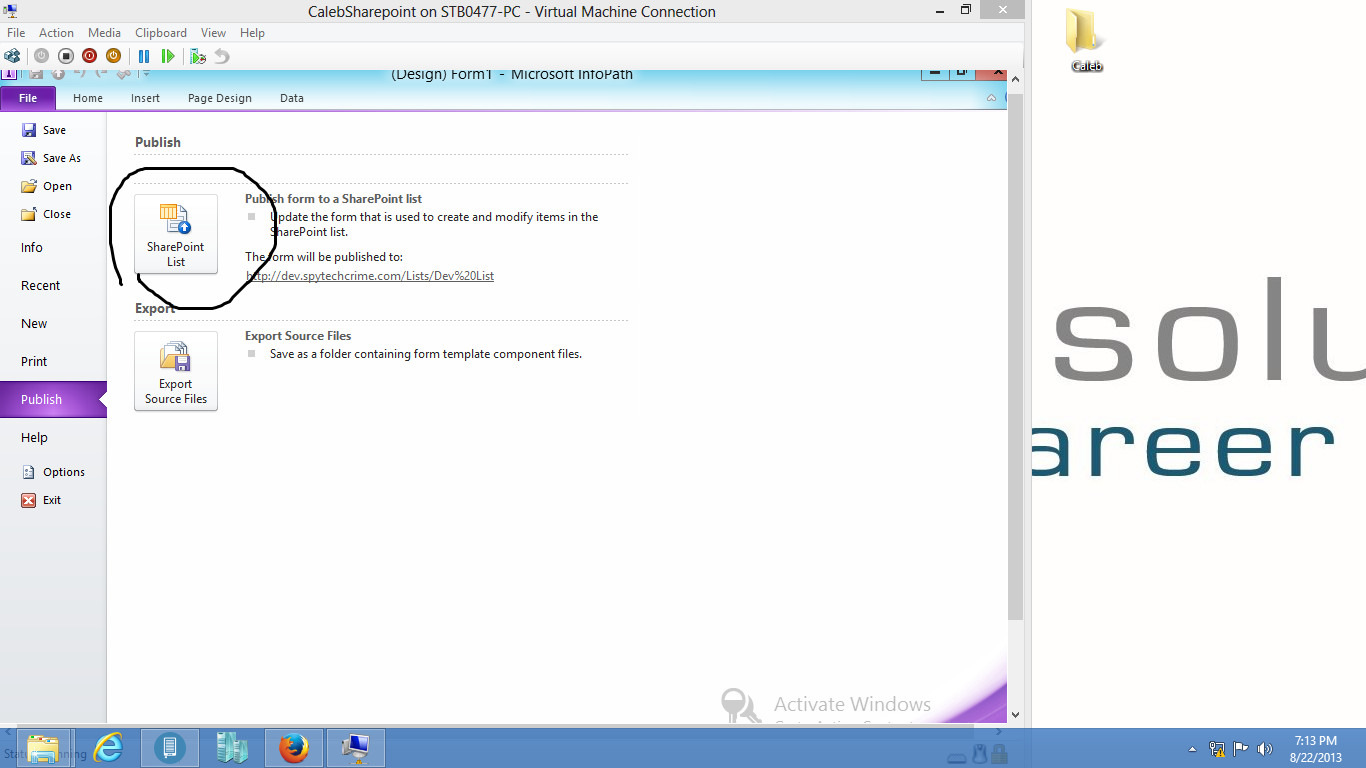Take a VM checkpoint snapshot with the toolbar icon
1366x768 pixels.
198,56
